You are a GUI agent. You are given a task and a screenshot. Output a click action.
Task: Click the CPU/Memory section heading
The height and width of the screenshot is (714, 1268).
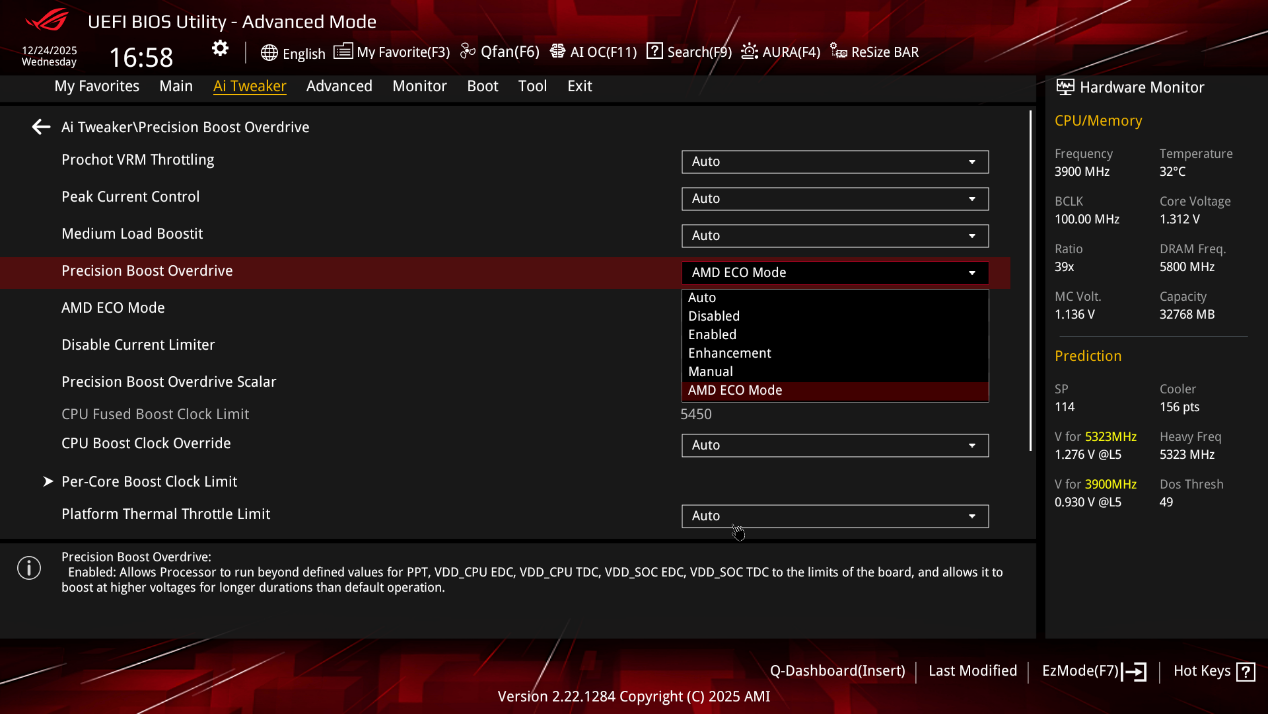pos(1098,121)
